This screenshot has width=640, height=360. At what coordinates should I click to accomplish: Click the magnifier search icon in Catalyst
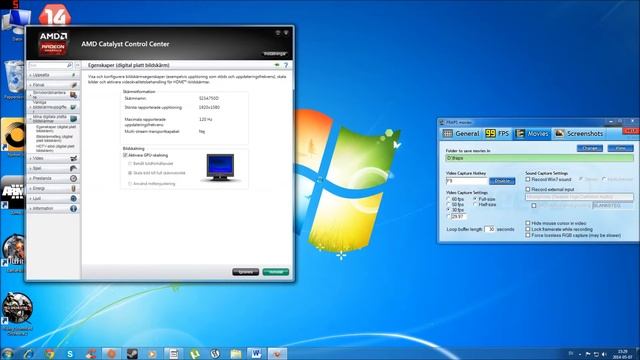[69, 65]
